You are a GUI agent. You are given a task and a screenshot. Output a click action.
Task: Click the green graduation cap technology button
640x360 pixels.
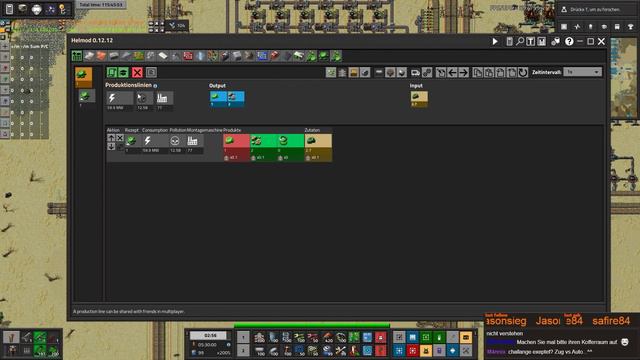123,72
